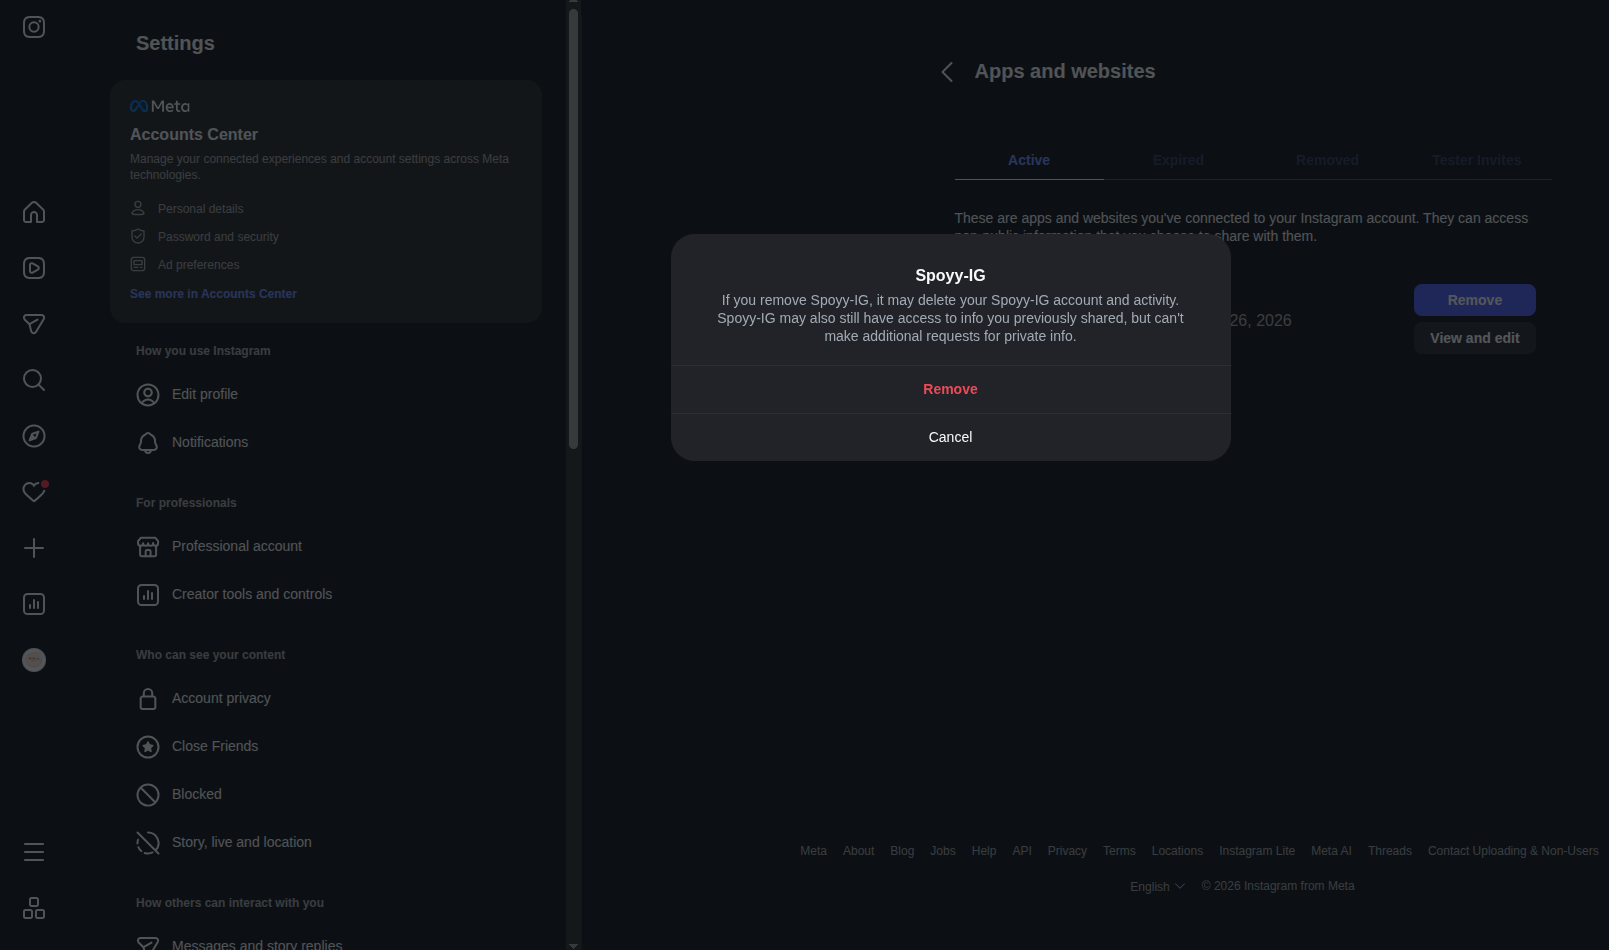Click the Ad preferences icon
The width and height of the screenshot is (1609, 950).
tap(138, 264)
